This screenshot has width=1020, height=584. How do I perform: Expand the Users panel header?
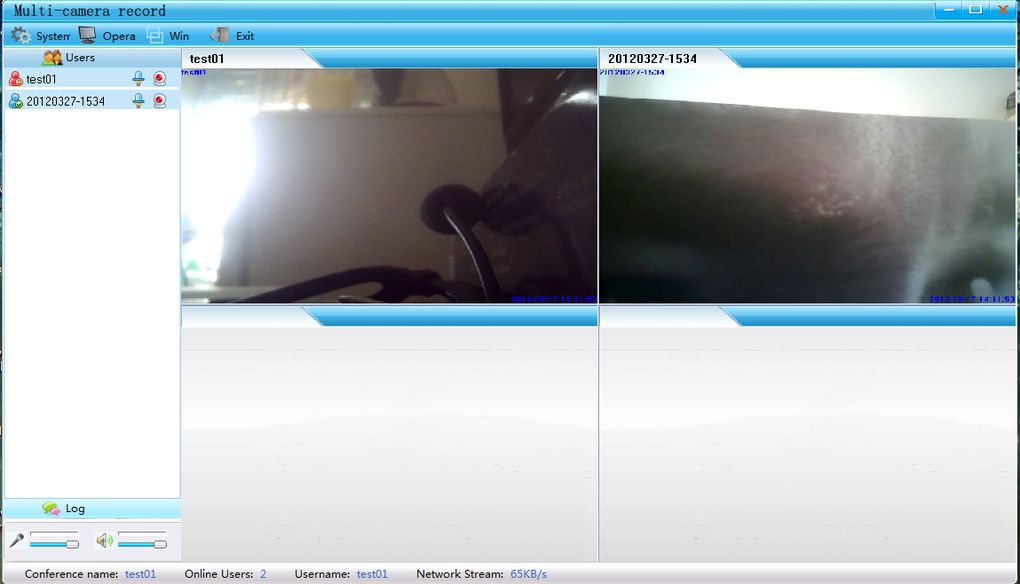tap(68, 58)
